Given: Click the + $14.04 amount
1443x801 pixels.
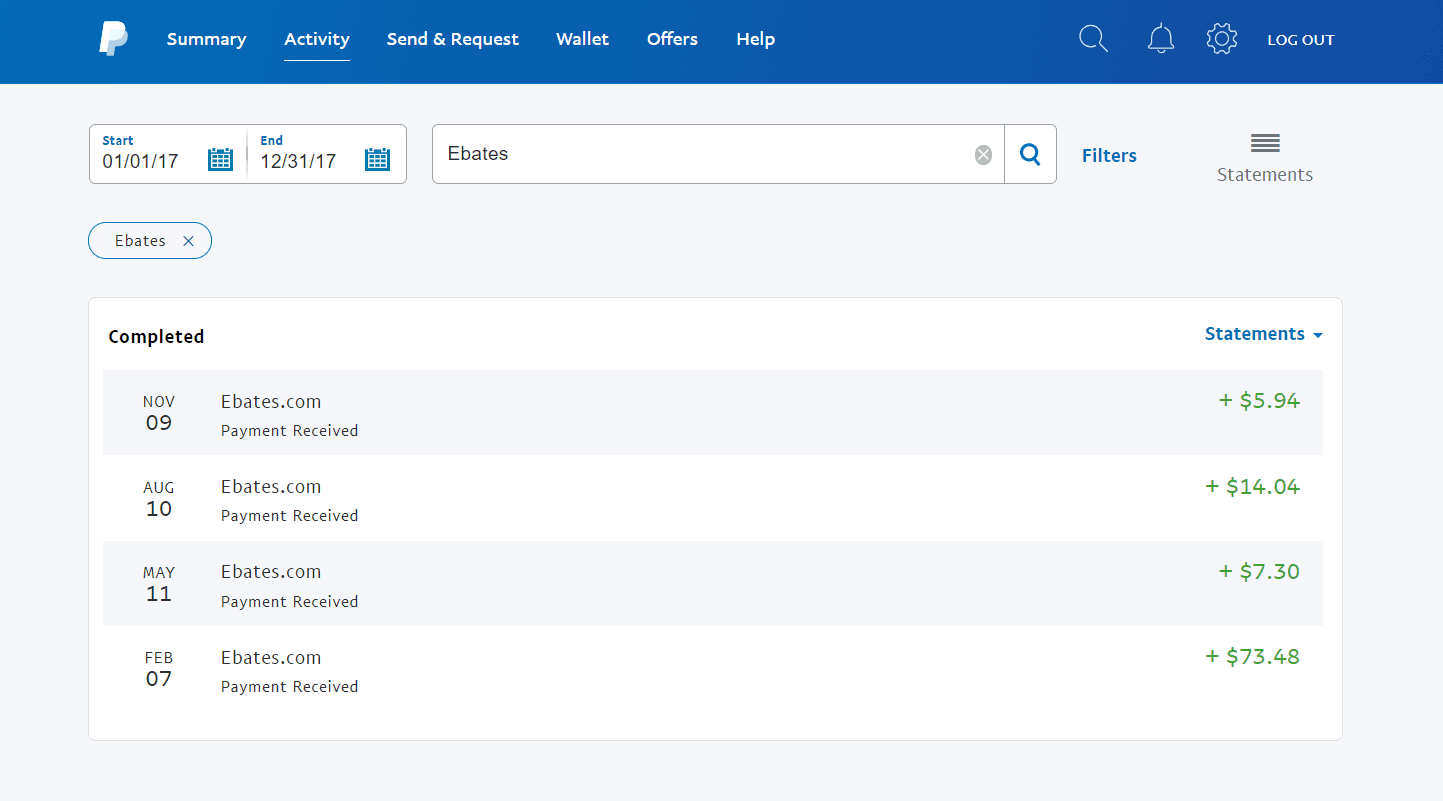Looking at the screenshot, I should point(1253,487).
